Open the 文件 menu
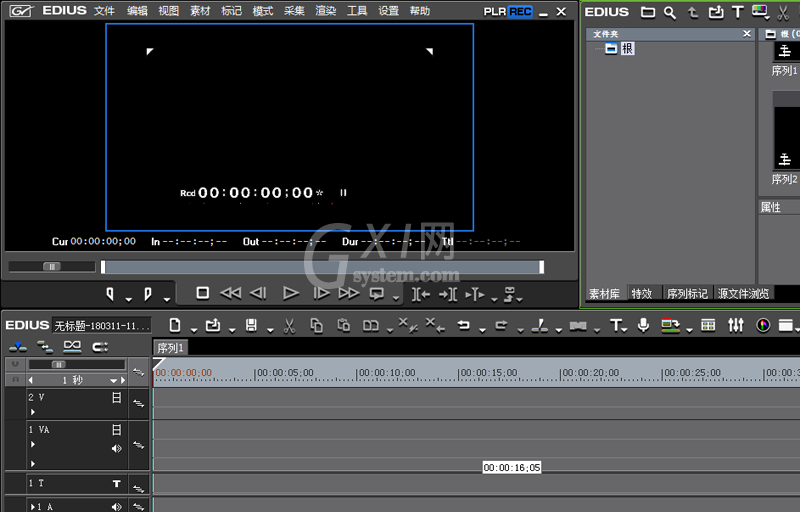This screenshot has width=800, height=512. [x=104, y=11]
